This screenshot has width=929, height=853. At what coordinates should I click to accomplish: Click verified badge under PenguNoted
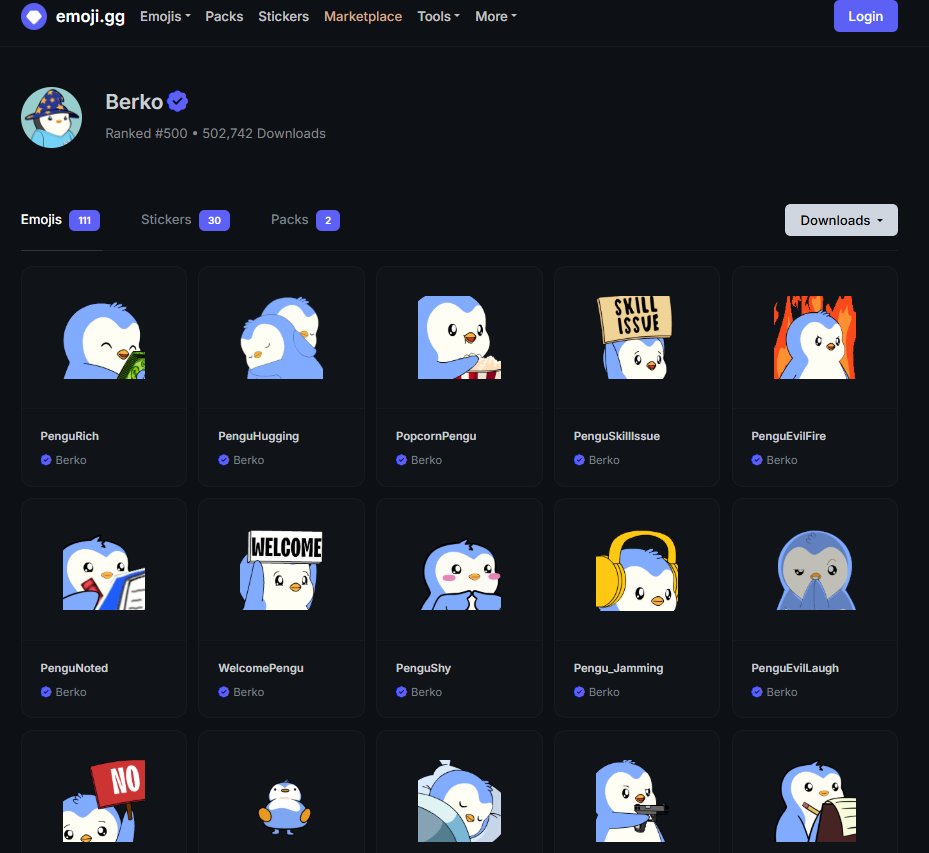click(x=46, y=692)
